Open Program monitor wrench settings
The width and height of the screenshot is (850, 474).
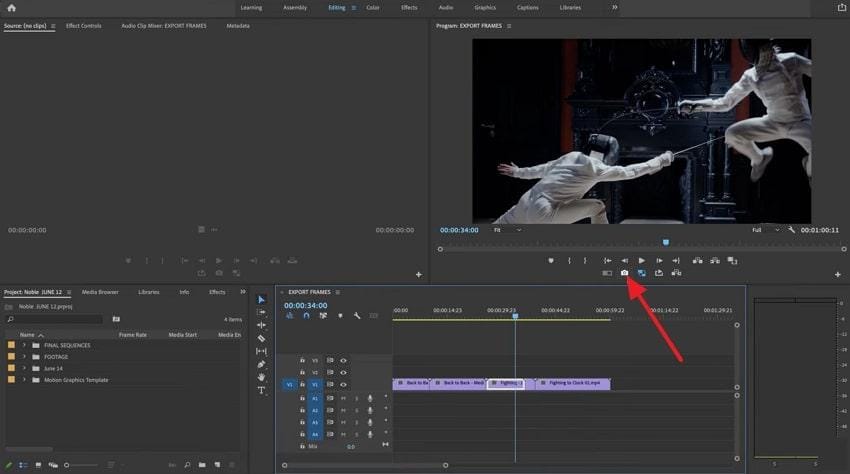point(791,230)
